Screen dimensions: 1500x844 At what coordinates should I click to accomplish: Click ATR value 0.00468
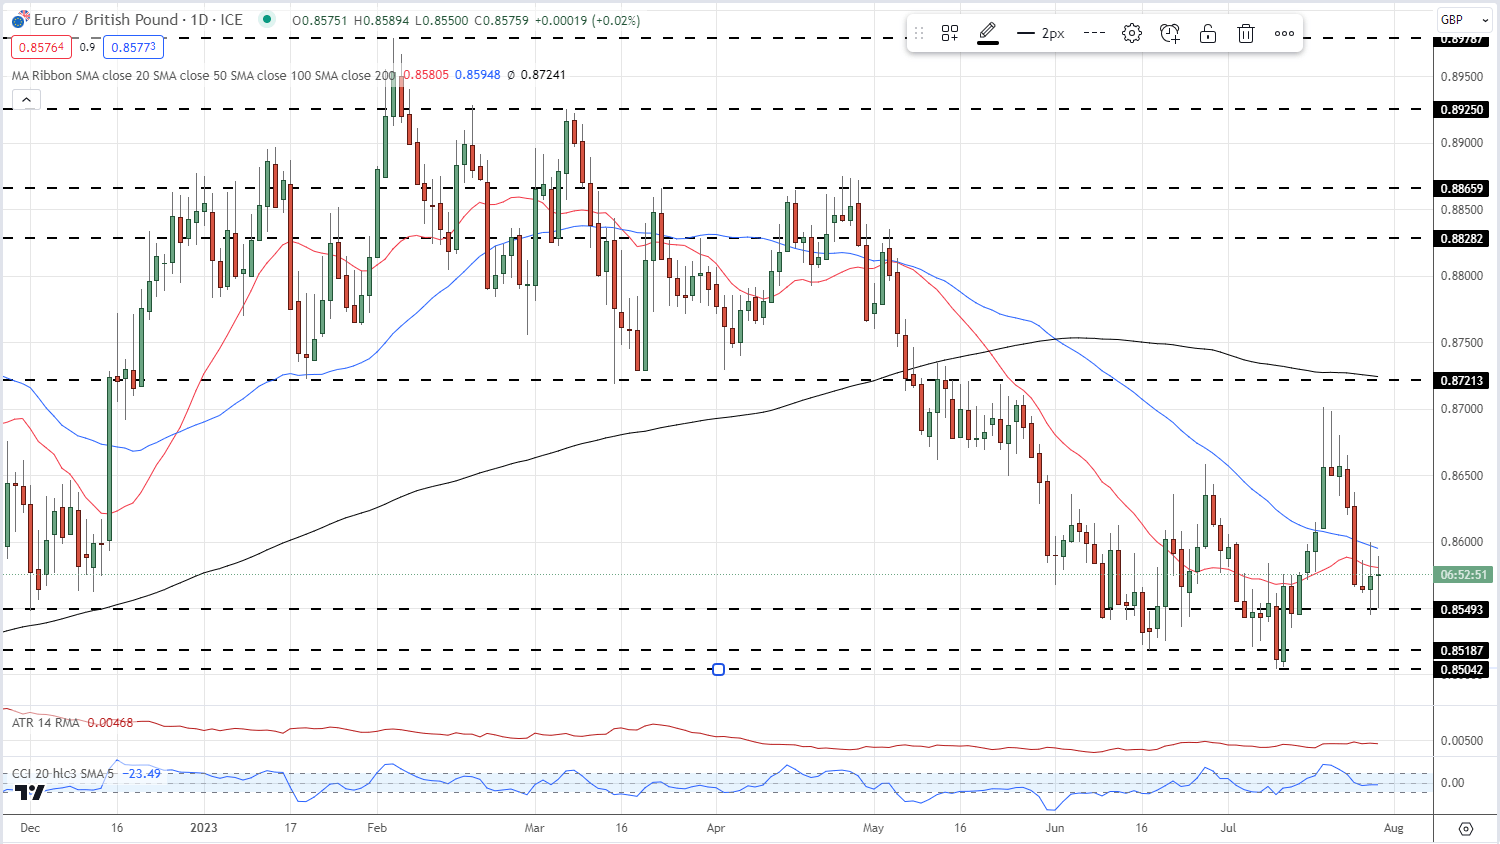pyautogui.click(x=110, y=722)
